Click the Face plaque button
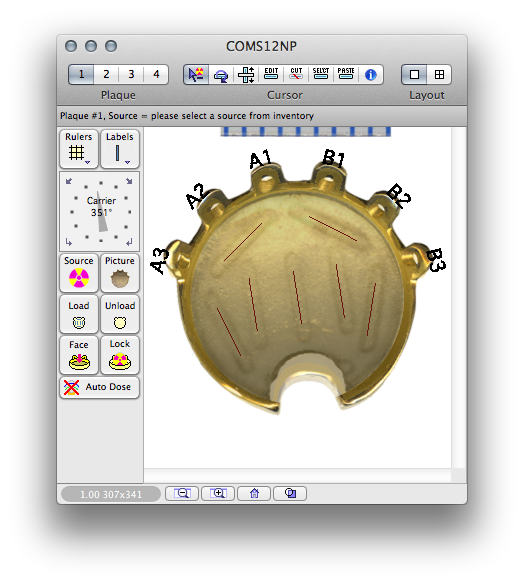The image size is (524, 583). [79, 355]
